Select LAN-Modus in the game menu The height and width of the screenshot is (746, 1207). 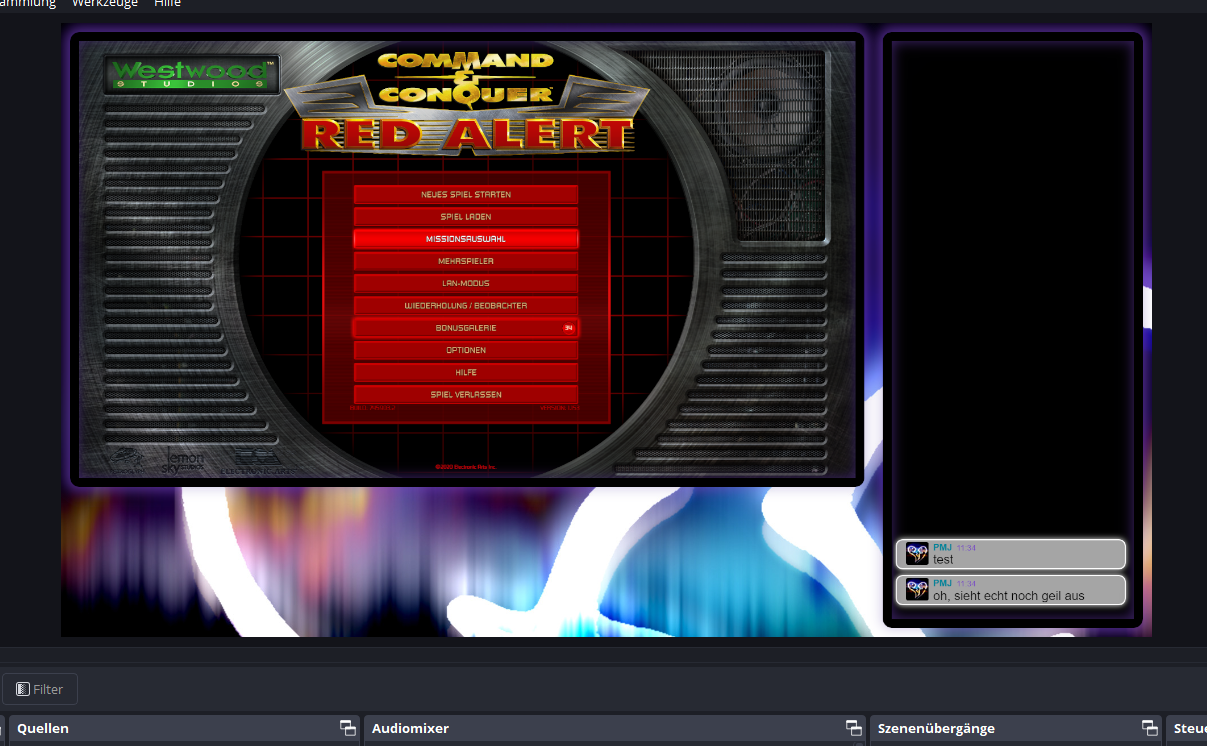click(466, 283)
